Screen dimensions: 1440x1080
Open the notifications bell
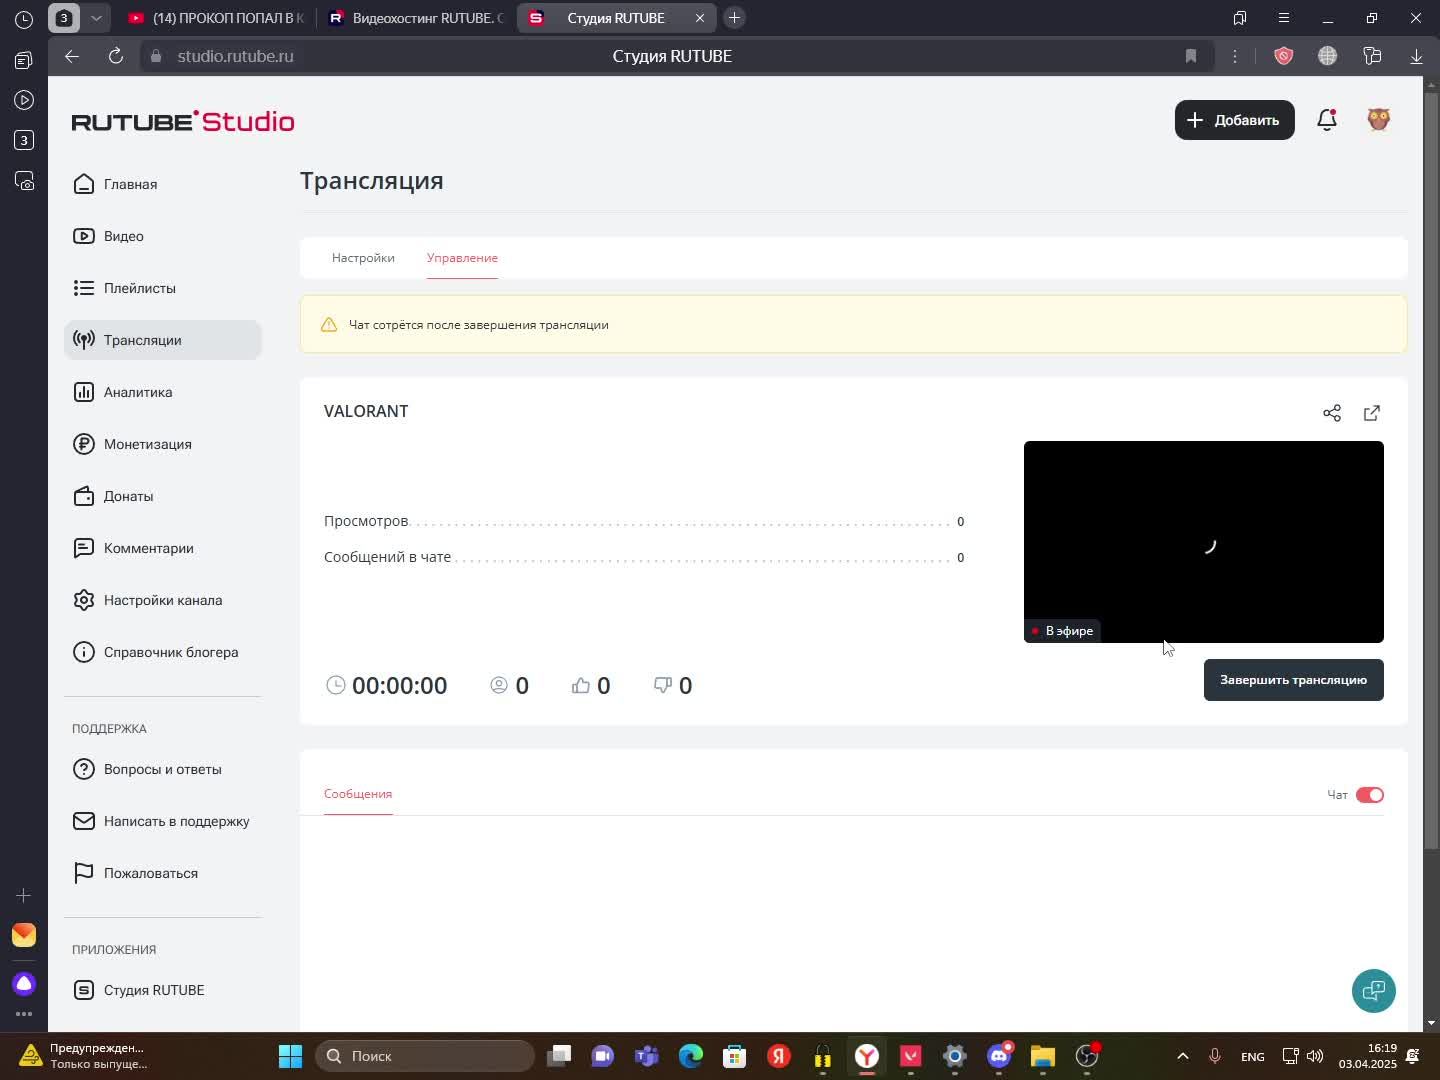pos(1327,120)
